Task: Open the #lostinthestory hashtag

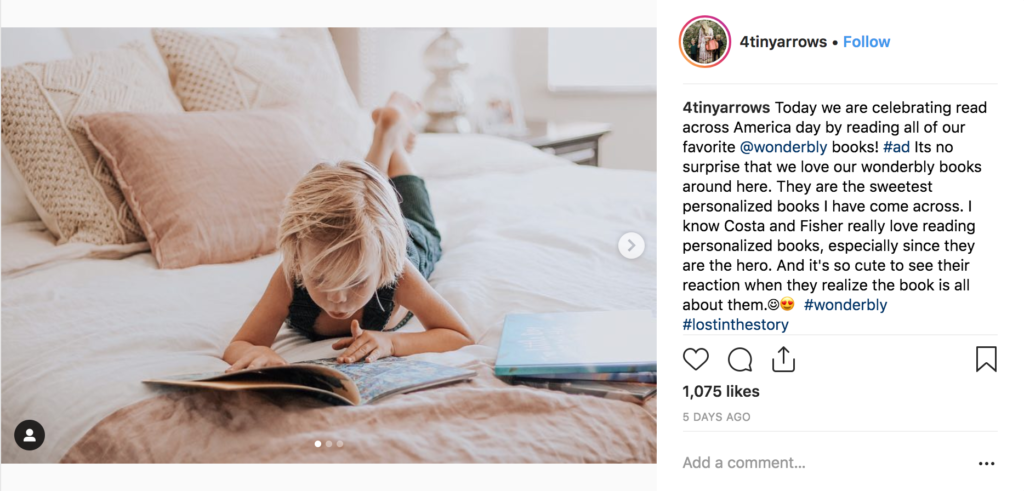Action: click(x=735, y=325)
